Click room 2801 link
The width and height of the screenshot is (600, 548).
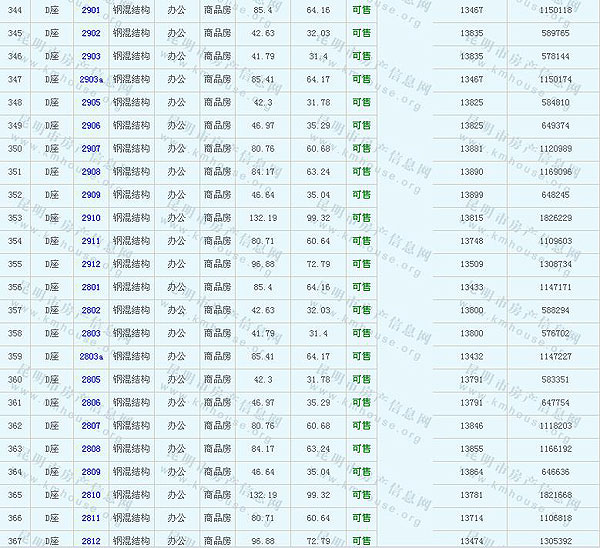coord(91,287)
